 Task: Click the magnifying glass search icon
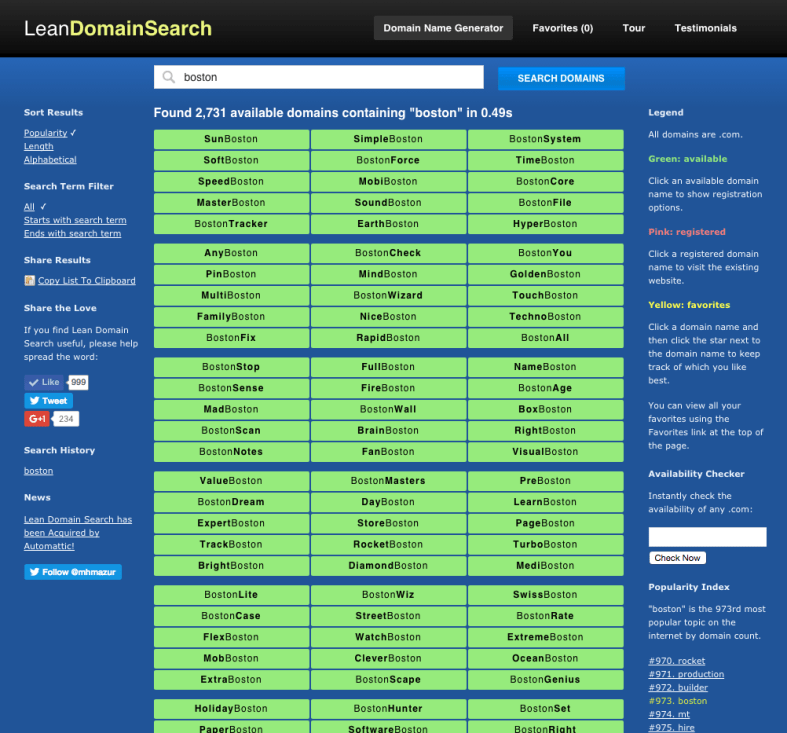(169, 77)
